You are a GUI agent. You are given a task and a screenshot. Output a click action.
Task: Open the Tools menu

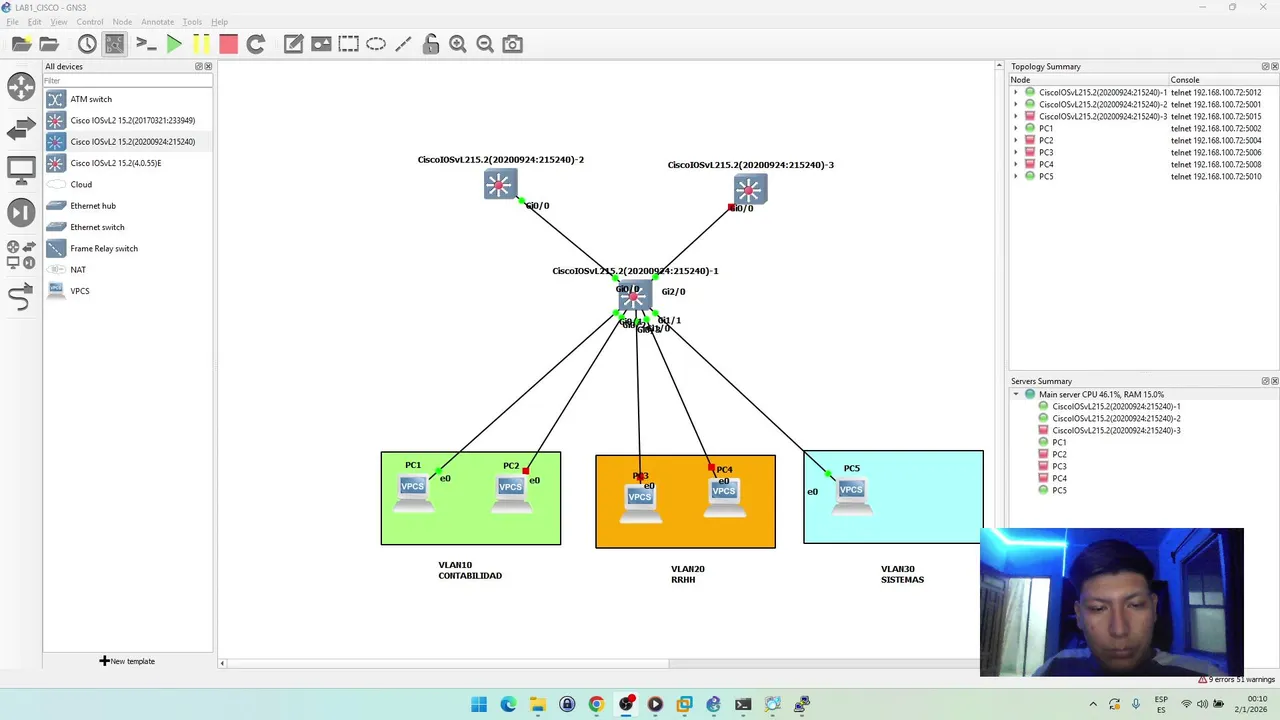(x=192, y=22)
